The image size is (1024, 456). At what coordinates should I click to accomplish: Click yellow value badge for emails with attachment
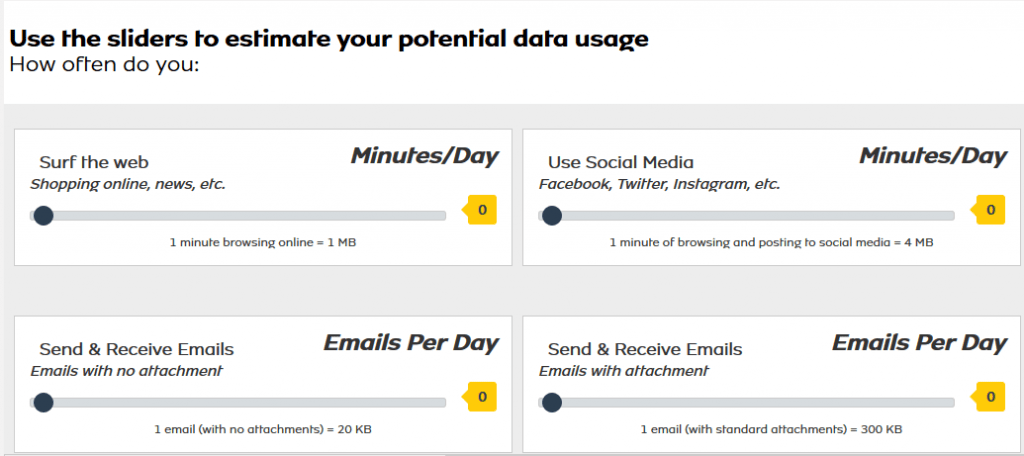tap(990, 397)
